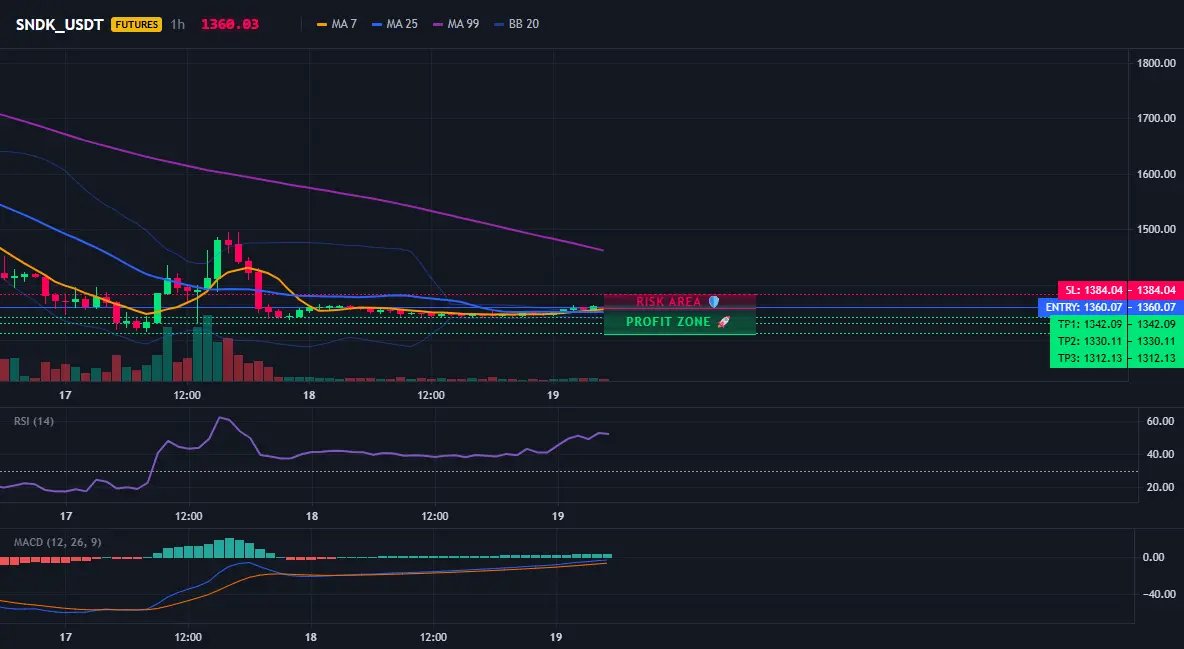Toggle the BB 20 legend item
The width and height of the screenshot is (1184, 649).
516,24
